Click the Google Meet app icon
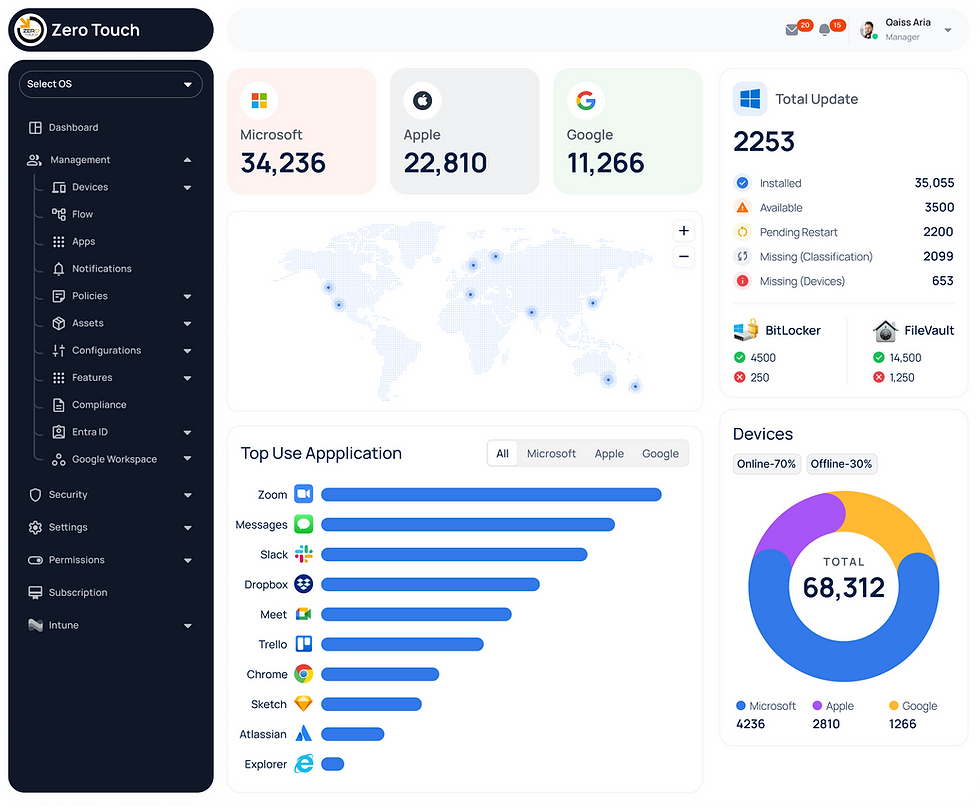980x807 pixels. [x=304, y=614]
